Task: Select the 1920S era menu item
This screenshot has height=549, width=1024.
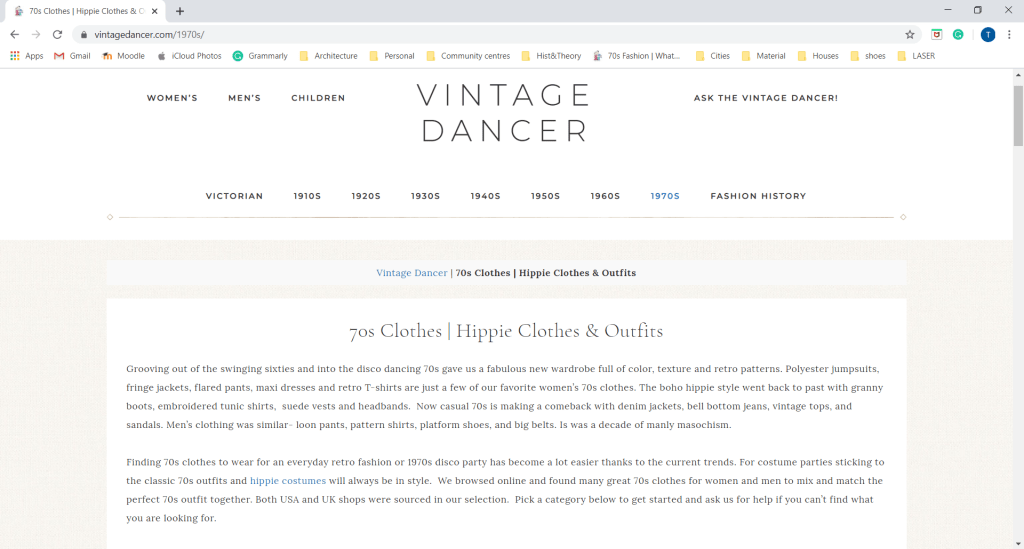Action: [x=366, y=196]
